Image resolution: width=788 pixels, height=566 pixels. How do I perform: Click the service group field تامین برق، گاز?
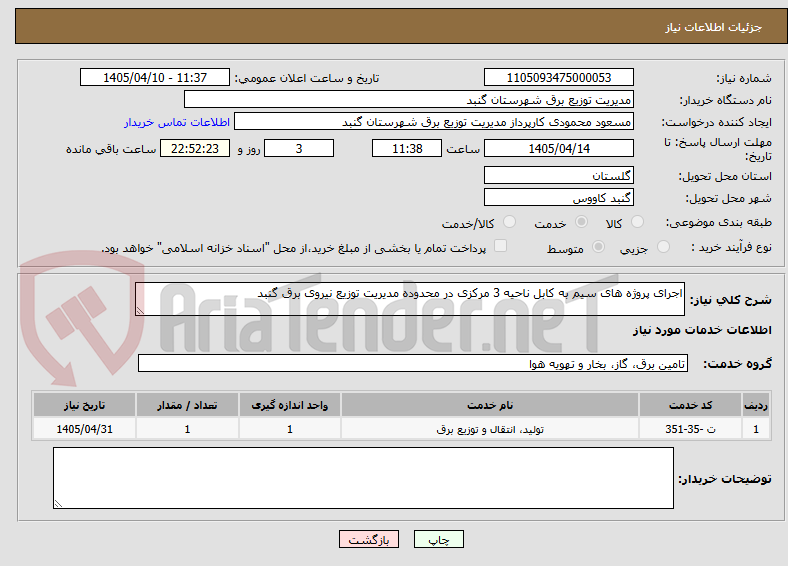(x=413, y=363)
